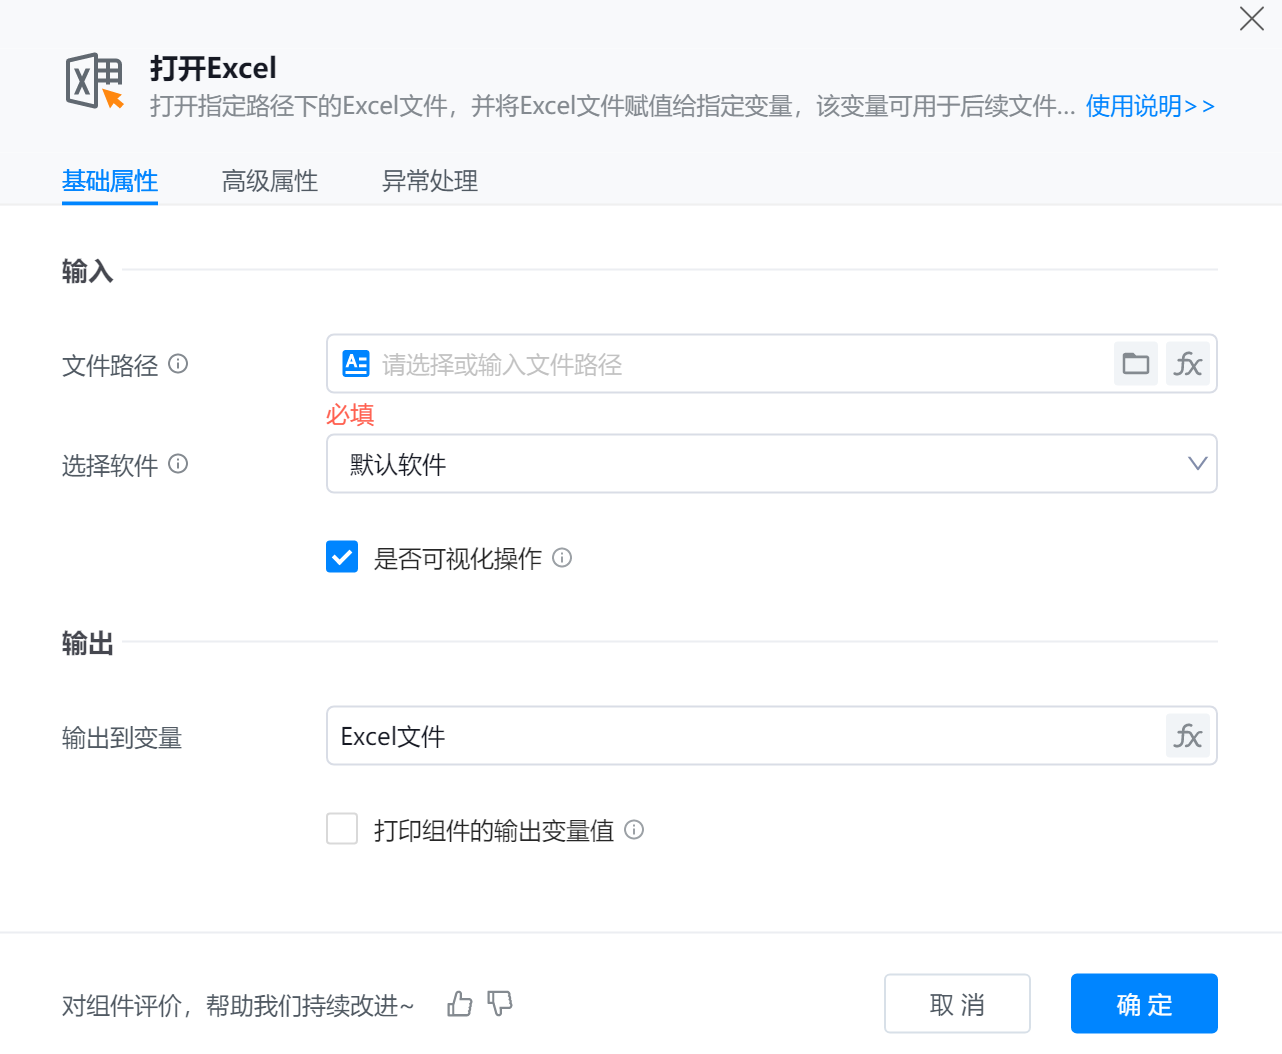Expand the 选择软件 dropdown

click(x=771, y=464)
